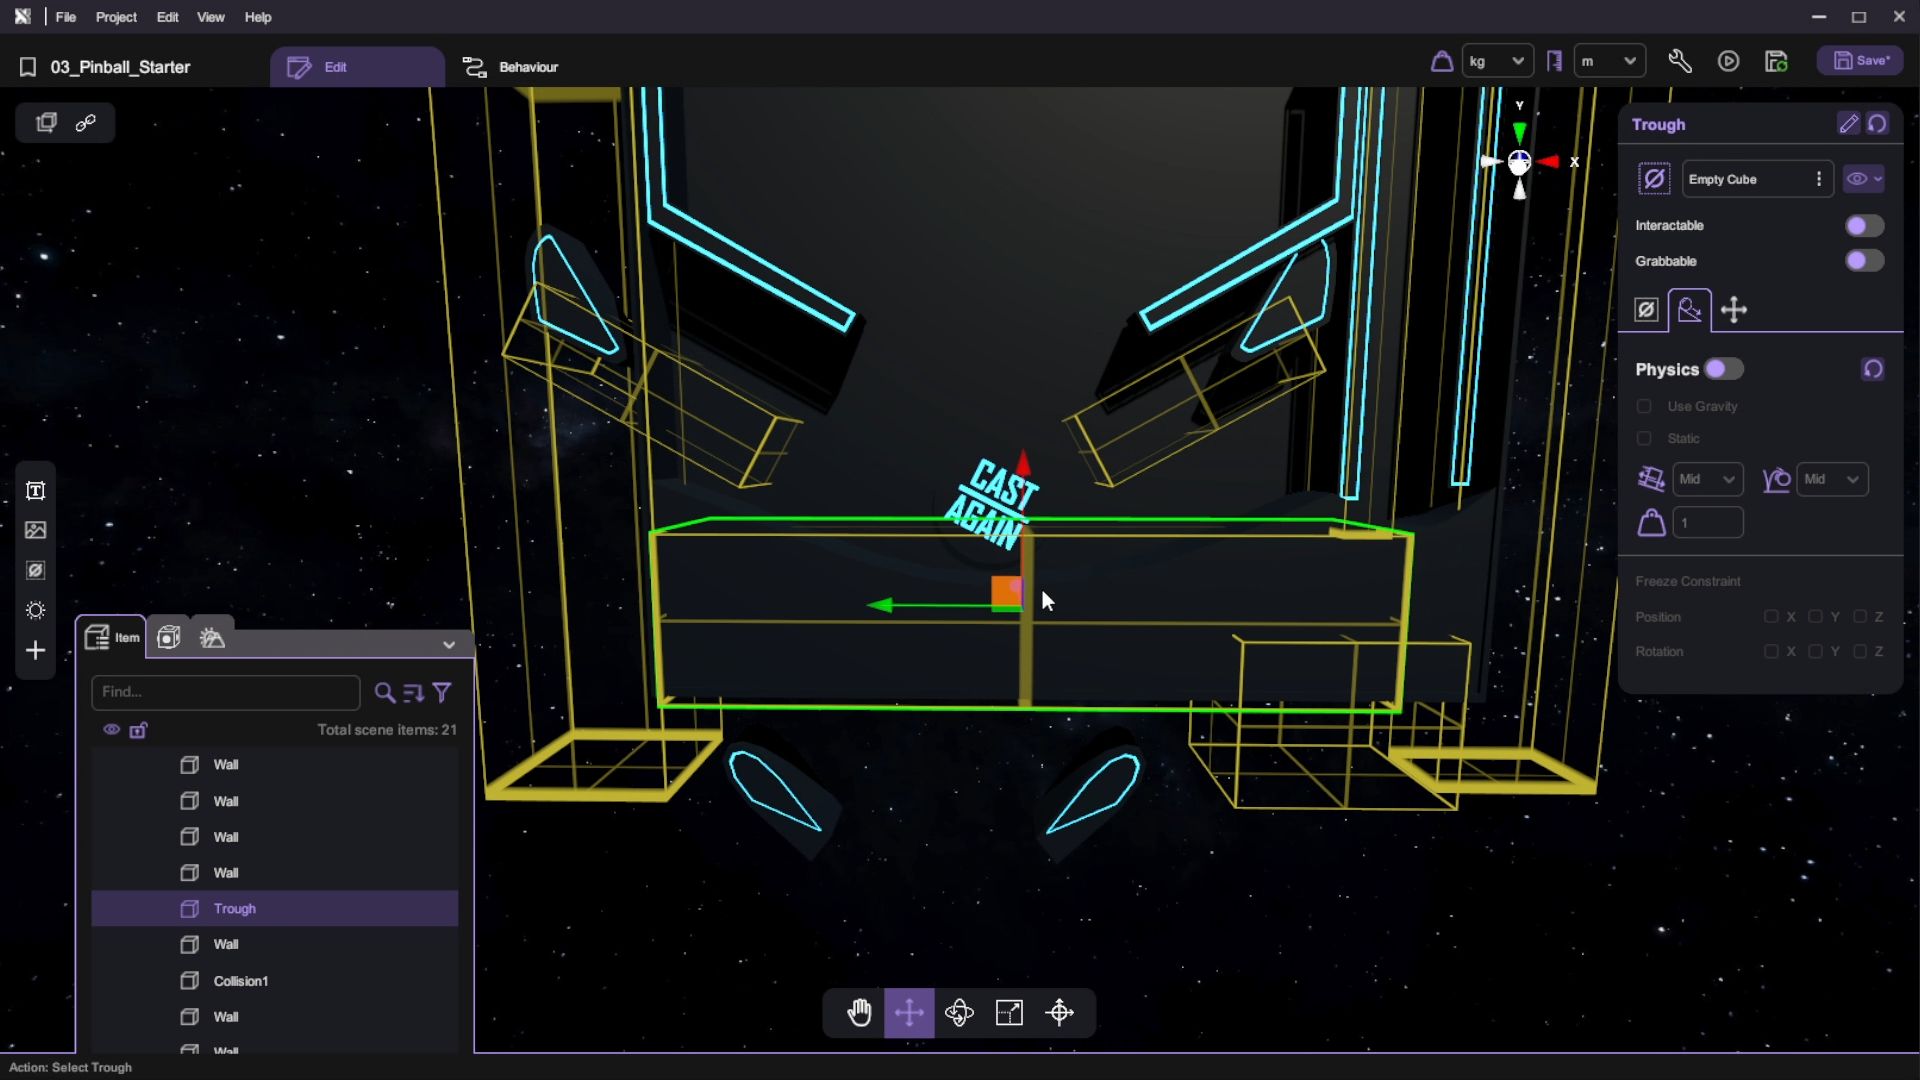This screenshot has height=1080, width=1920.
Task: Enable the Physics toggle
Action: pyautogui.click(x=1723, y=369)
